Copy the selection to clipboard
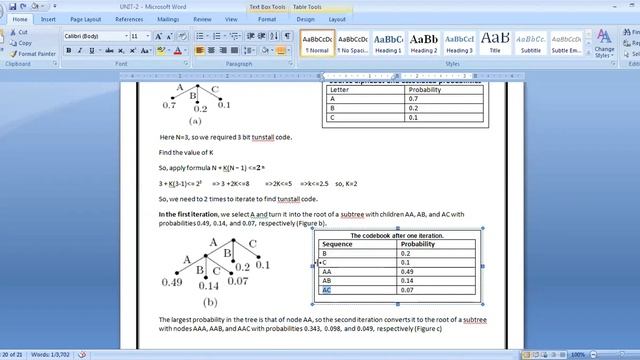The height and width of the screenshot is (360, 640). pyautogui.click(x=20, y=43)
